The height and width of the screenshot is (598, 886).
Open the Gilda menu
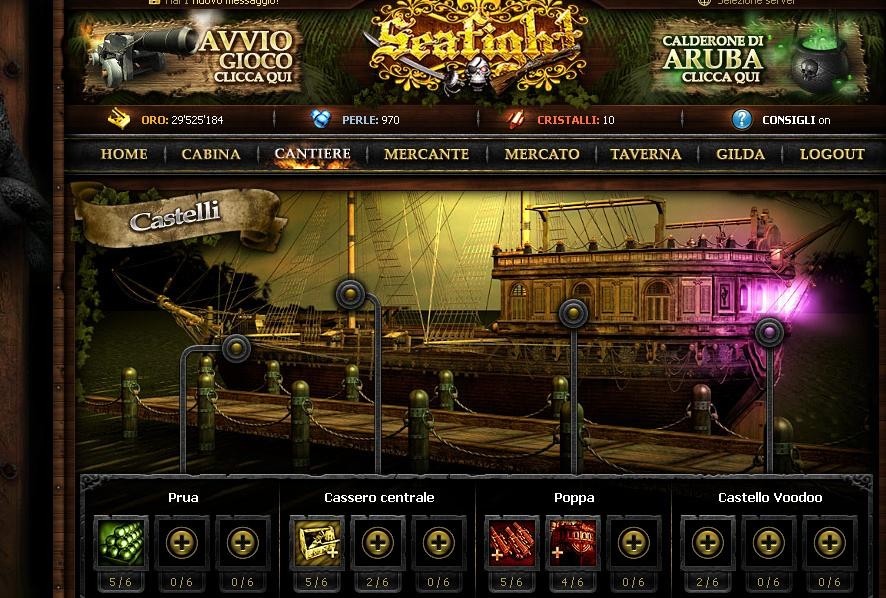click(740, 154)
